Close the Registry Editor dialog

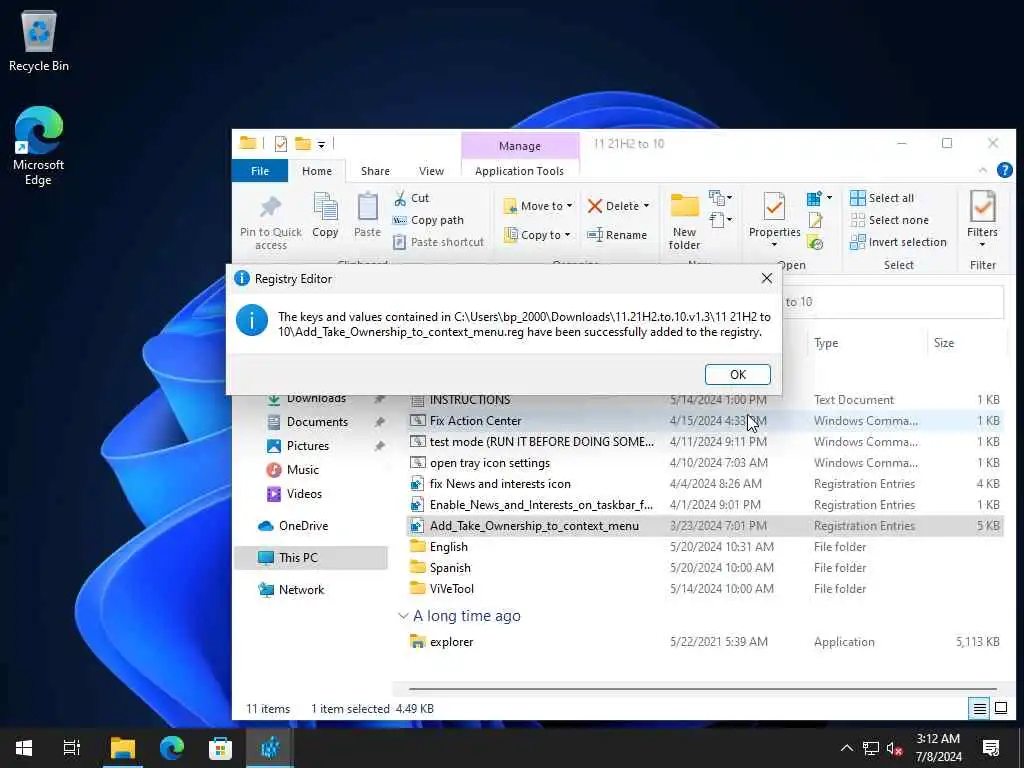coord(767,278)
